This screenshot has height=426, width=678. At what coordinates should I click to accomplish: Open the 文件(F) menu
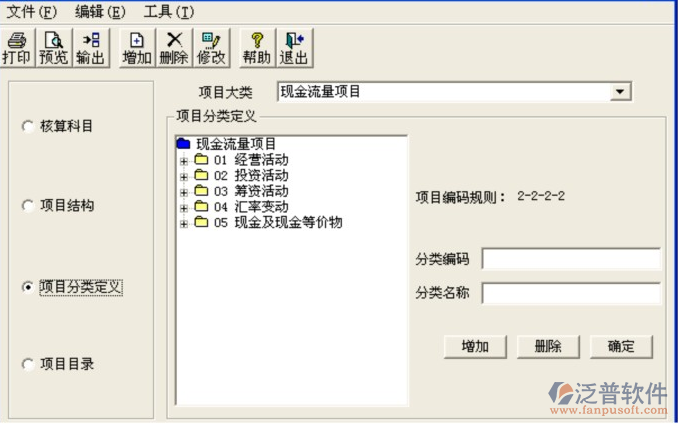[x=31, y=12]
